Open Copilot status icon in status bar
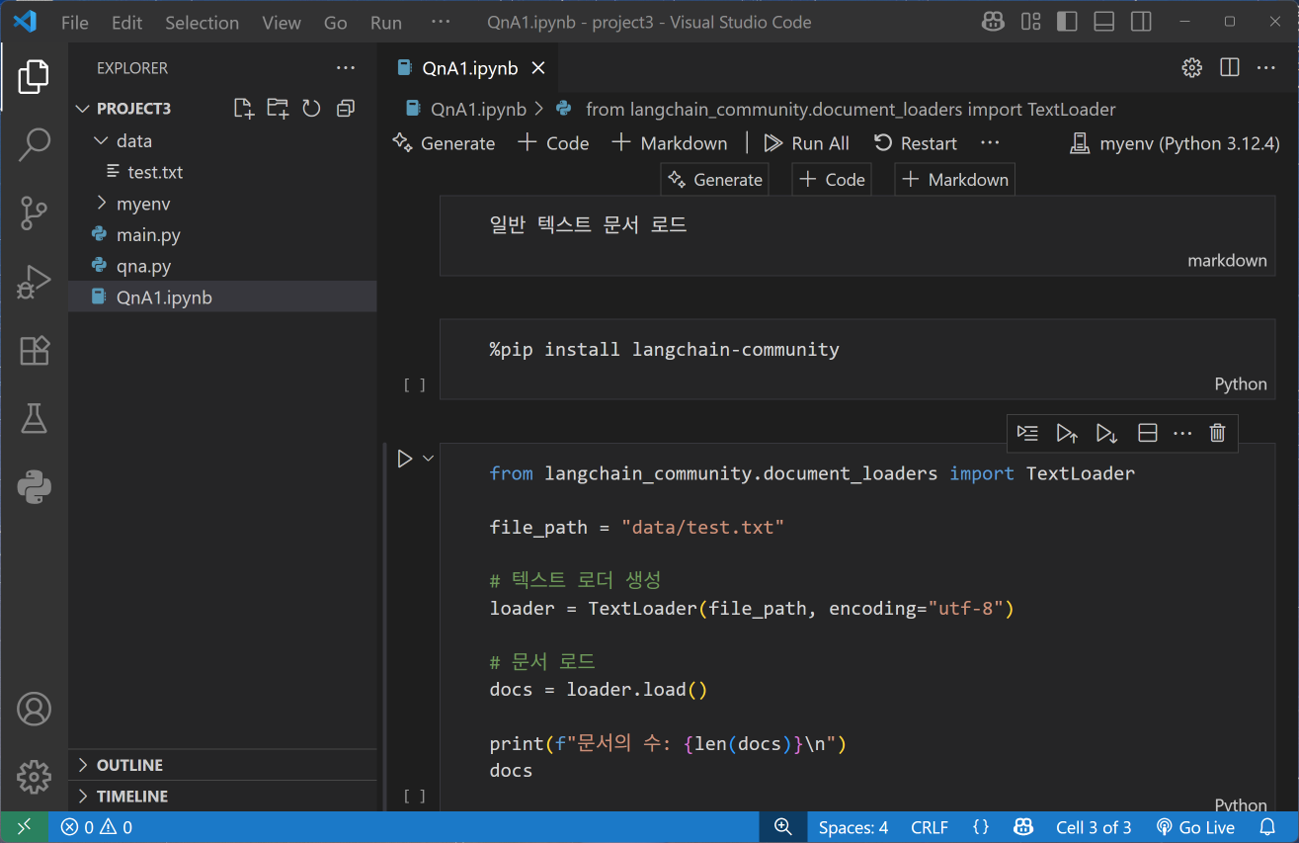1299x843 pixels. click(1023, 827)
